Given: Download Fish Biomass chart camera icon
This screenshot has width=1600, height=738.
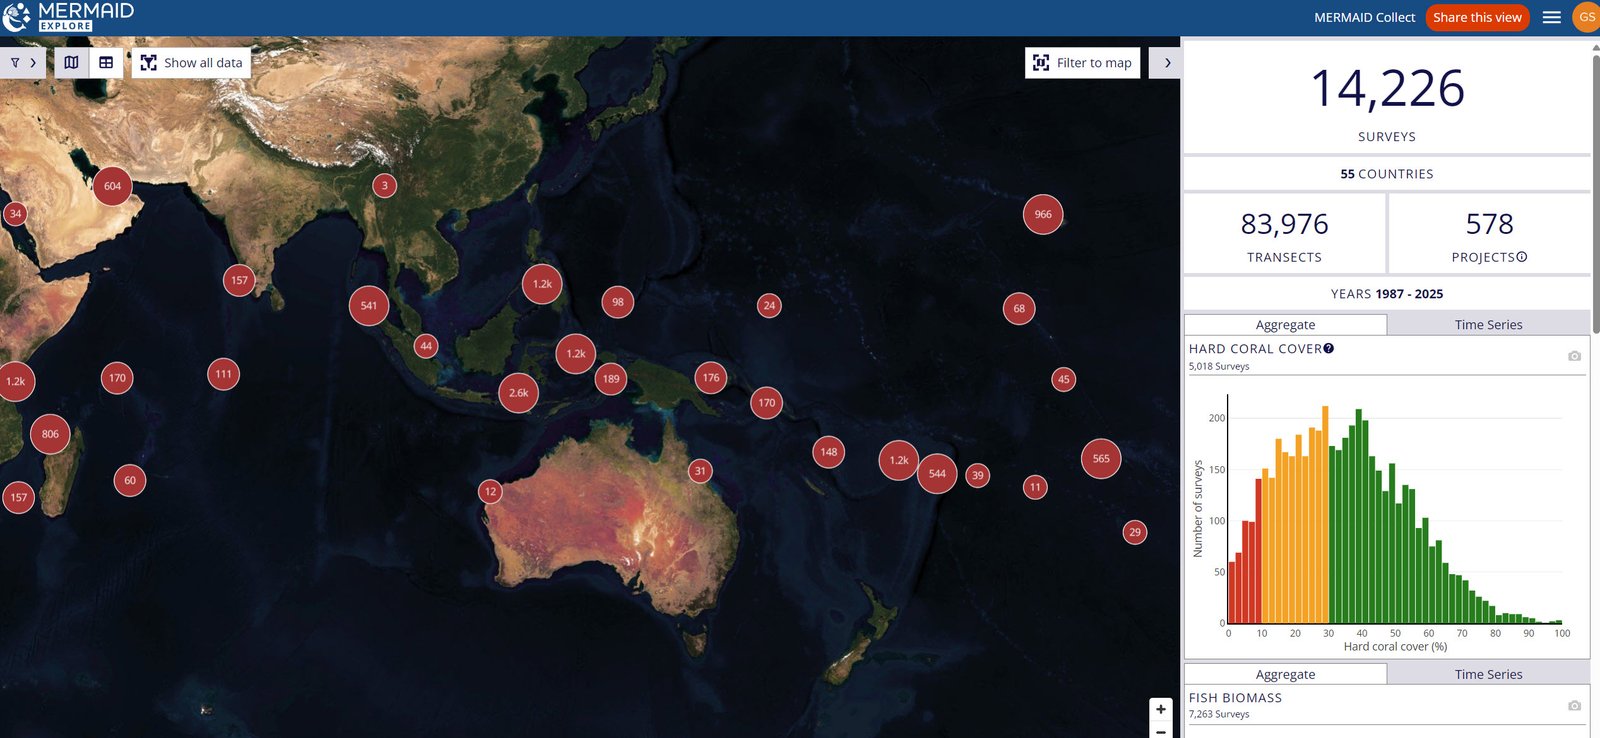Looking at the screenshot, I should (1574, 706).
